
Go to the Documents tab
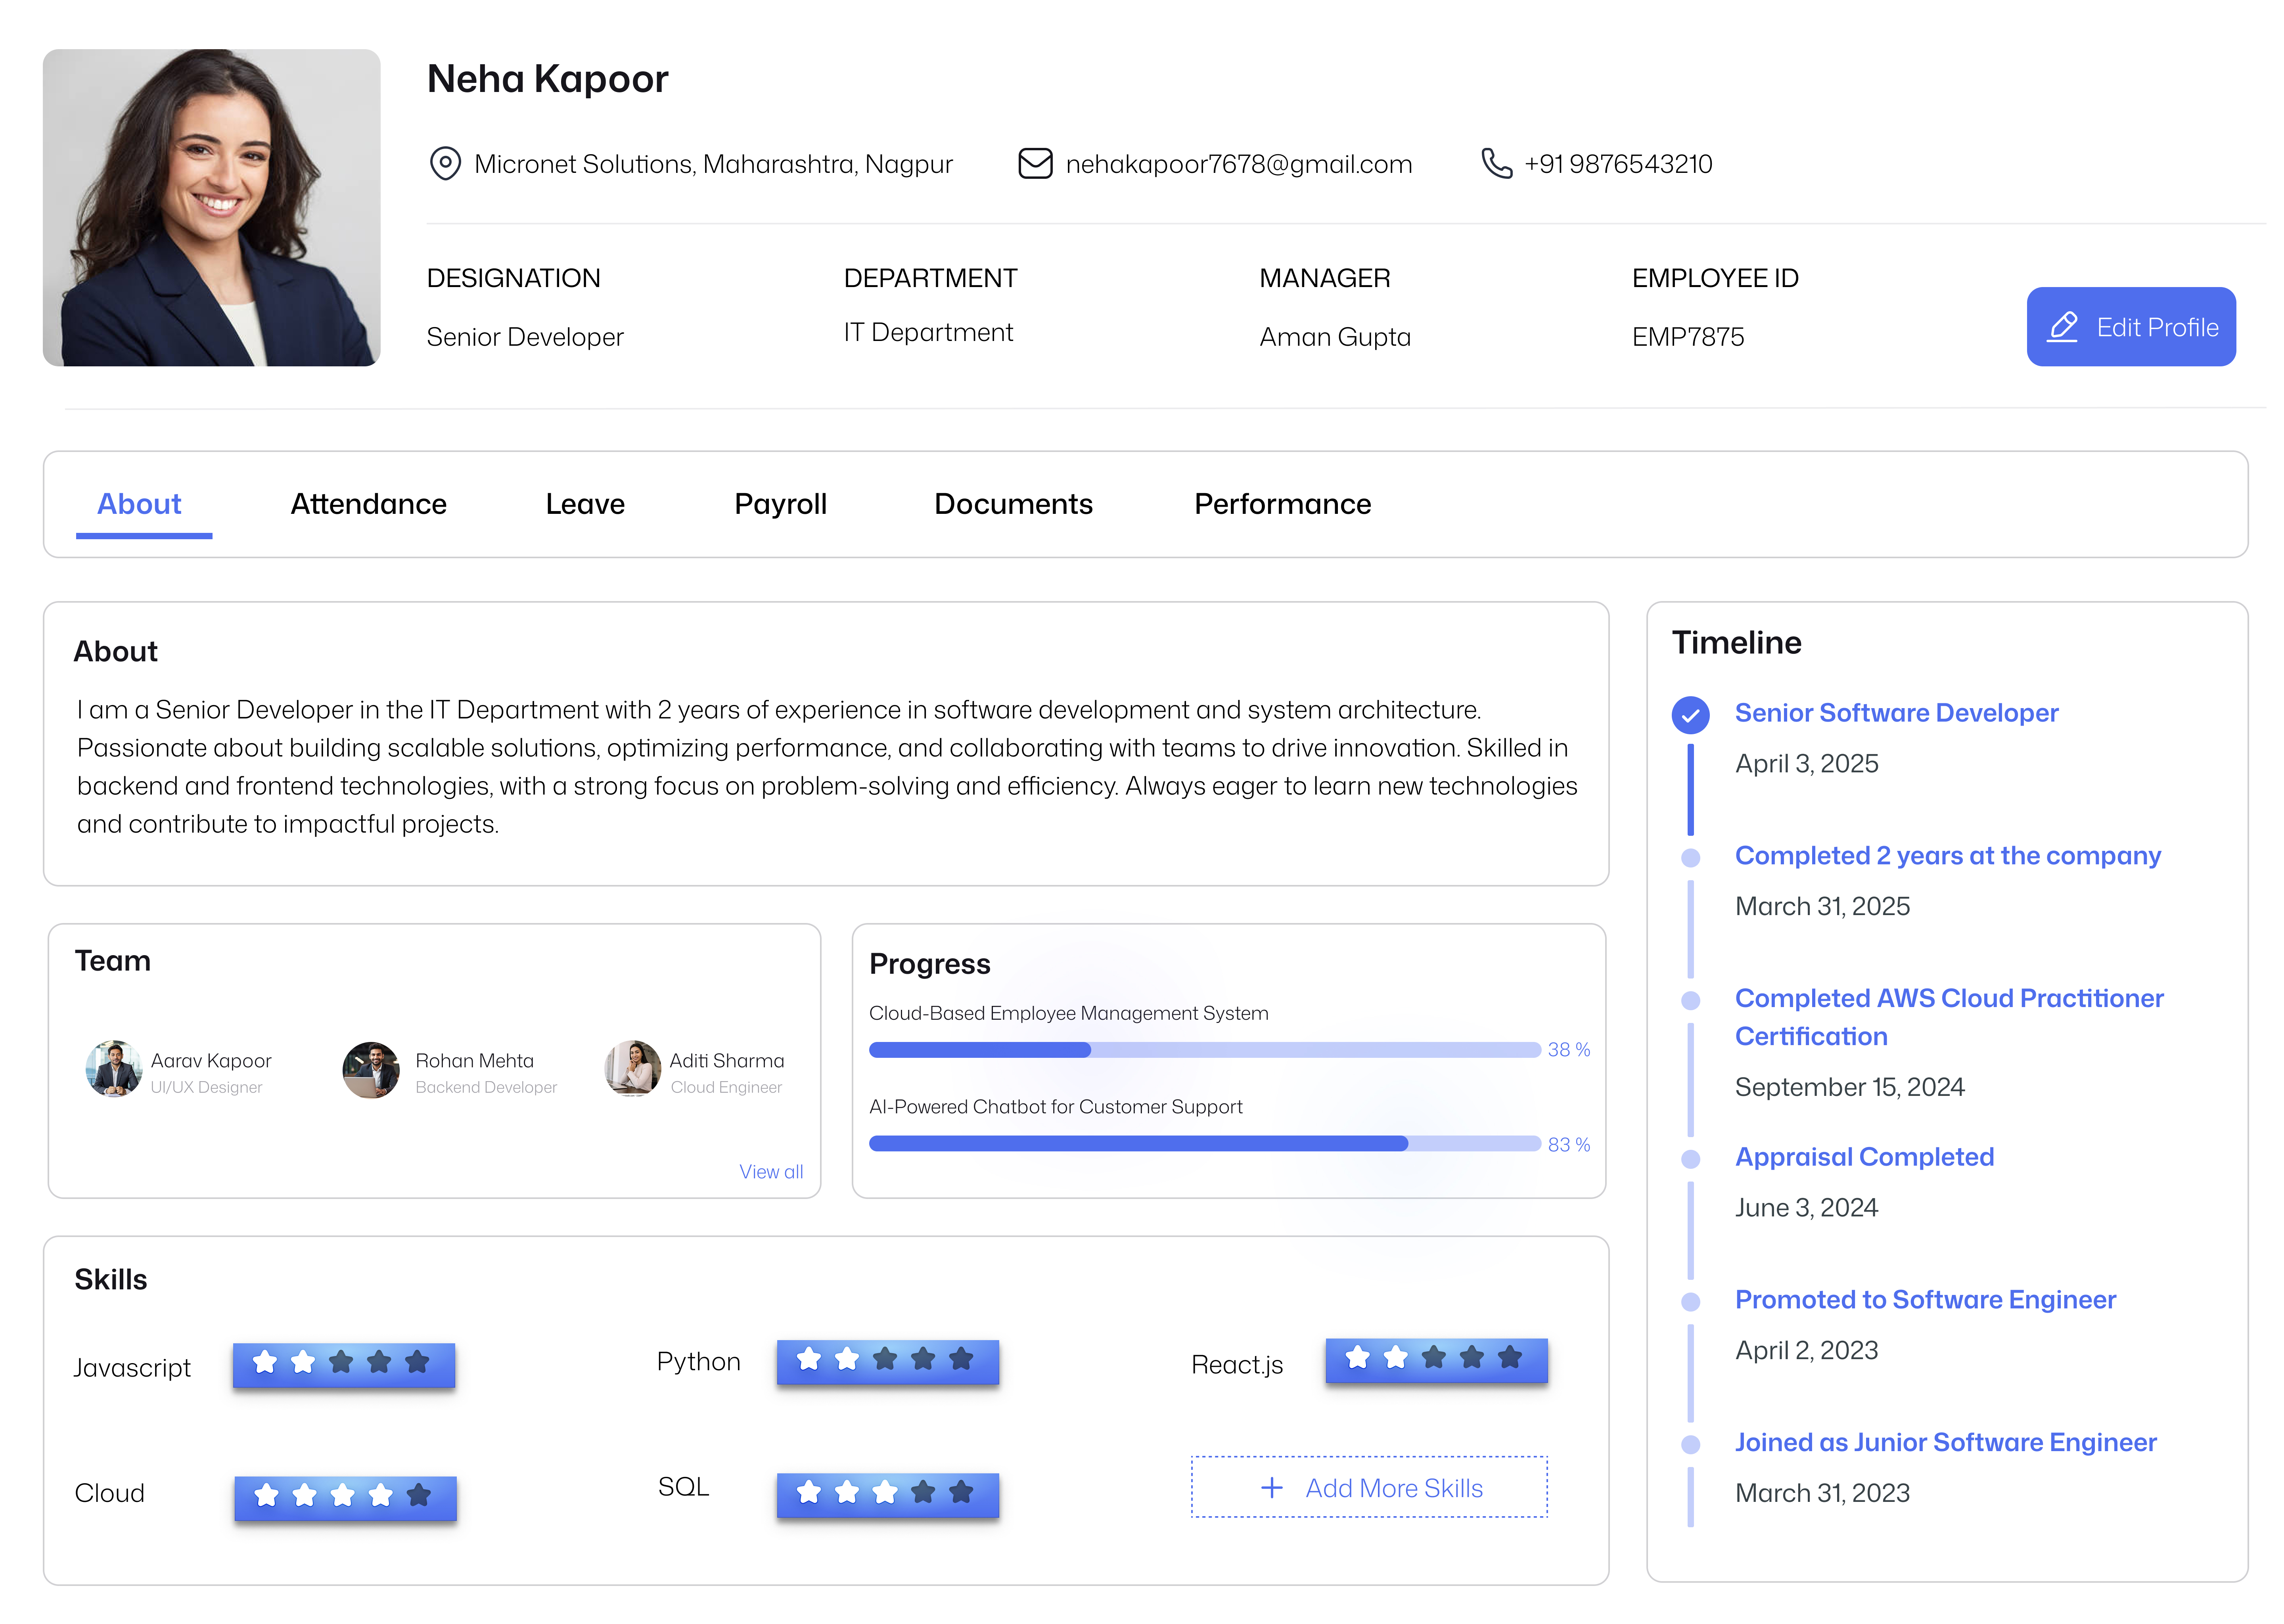(1013, 504)
